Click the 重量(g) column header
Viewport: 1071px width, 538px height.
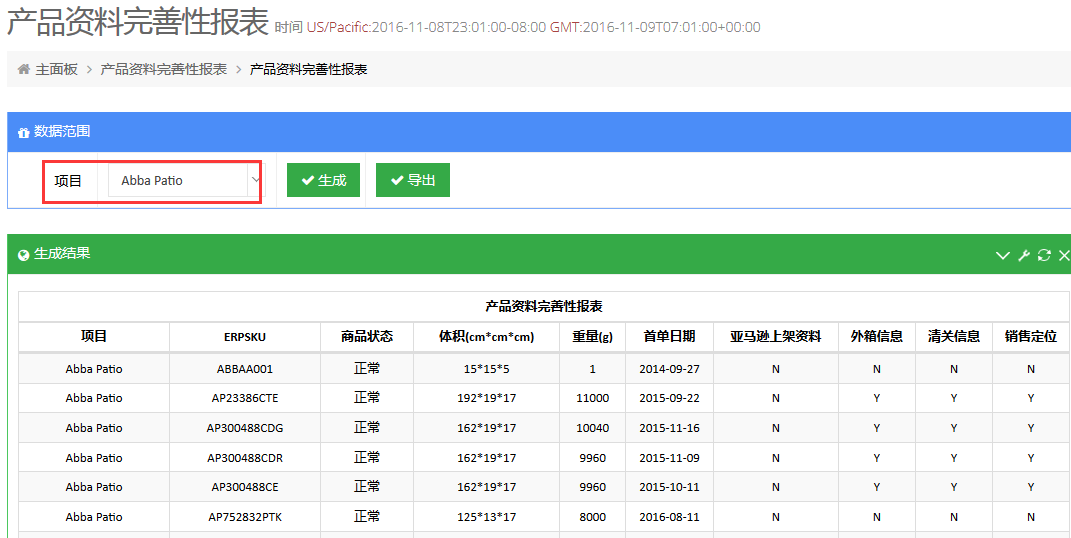592,337
